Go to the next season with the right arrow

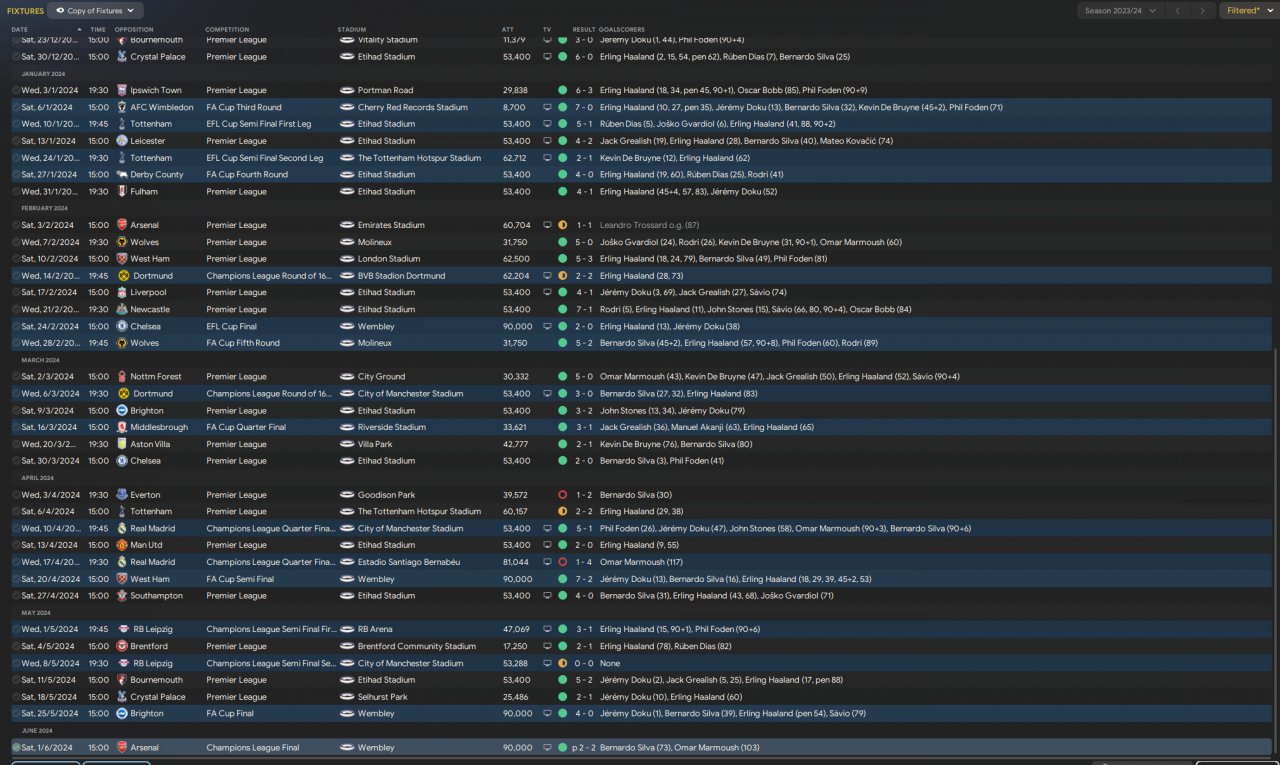(x=1203, y=11)
